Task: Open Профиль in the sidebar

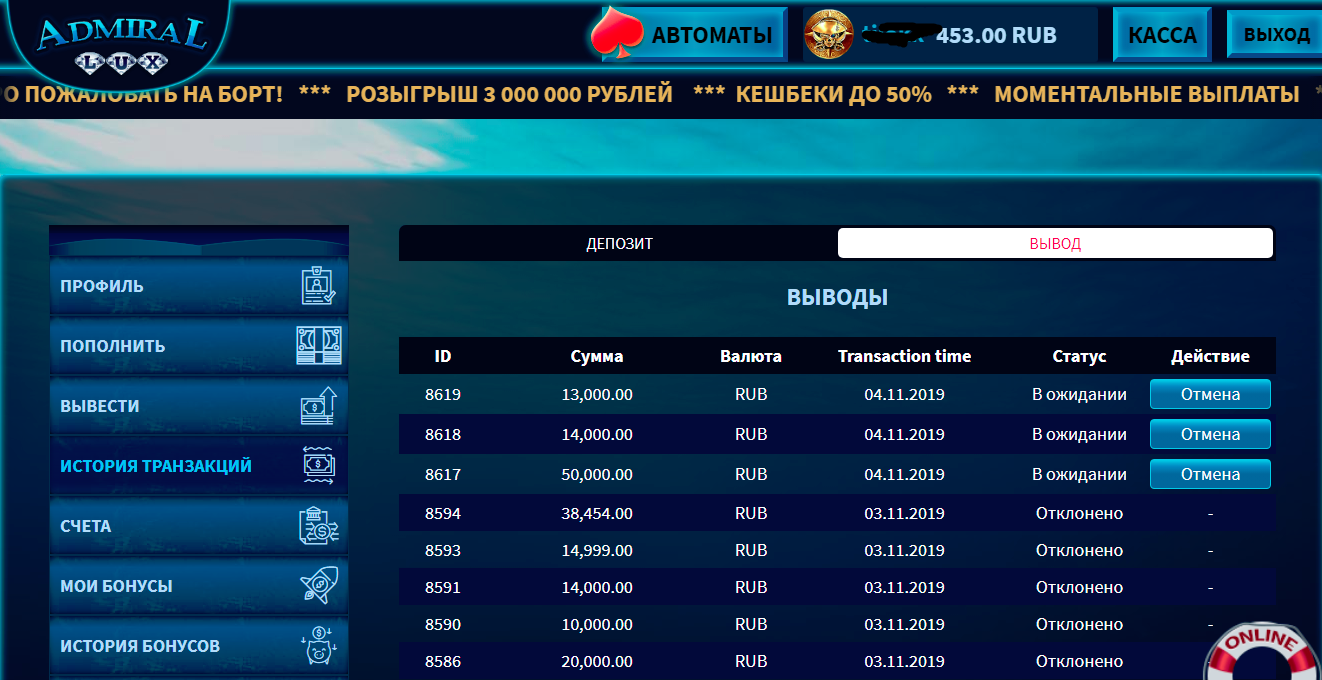Action: [199, 286]
